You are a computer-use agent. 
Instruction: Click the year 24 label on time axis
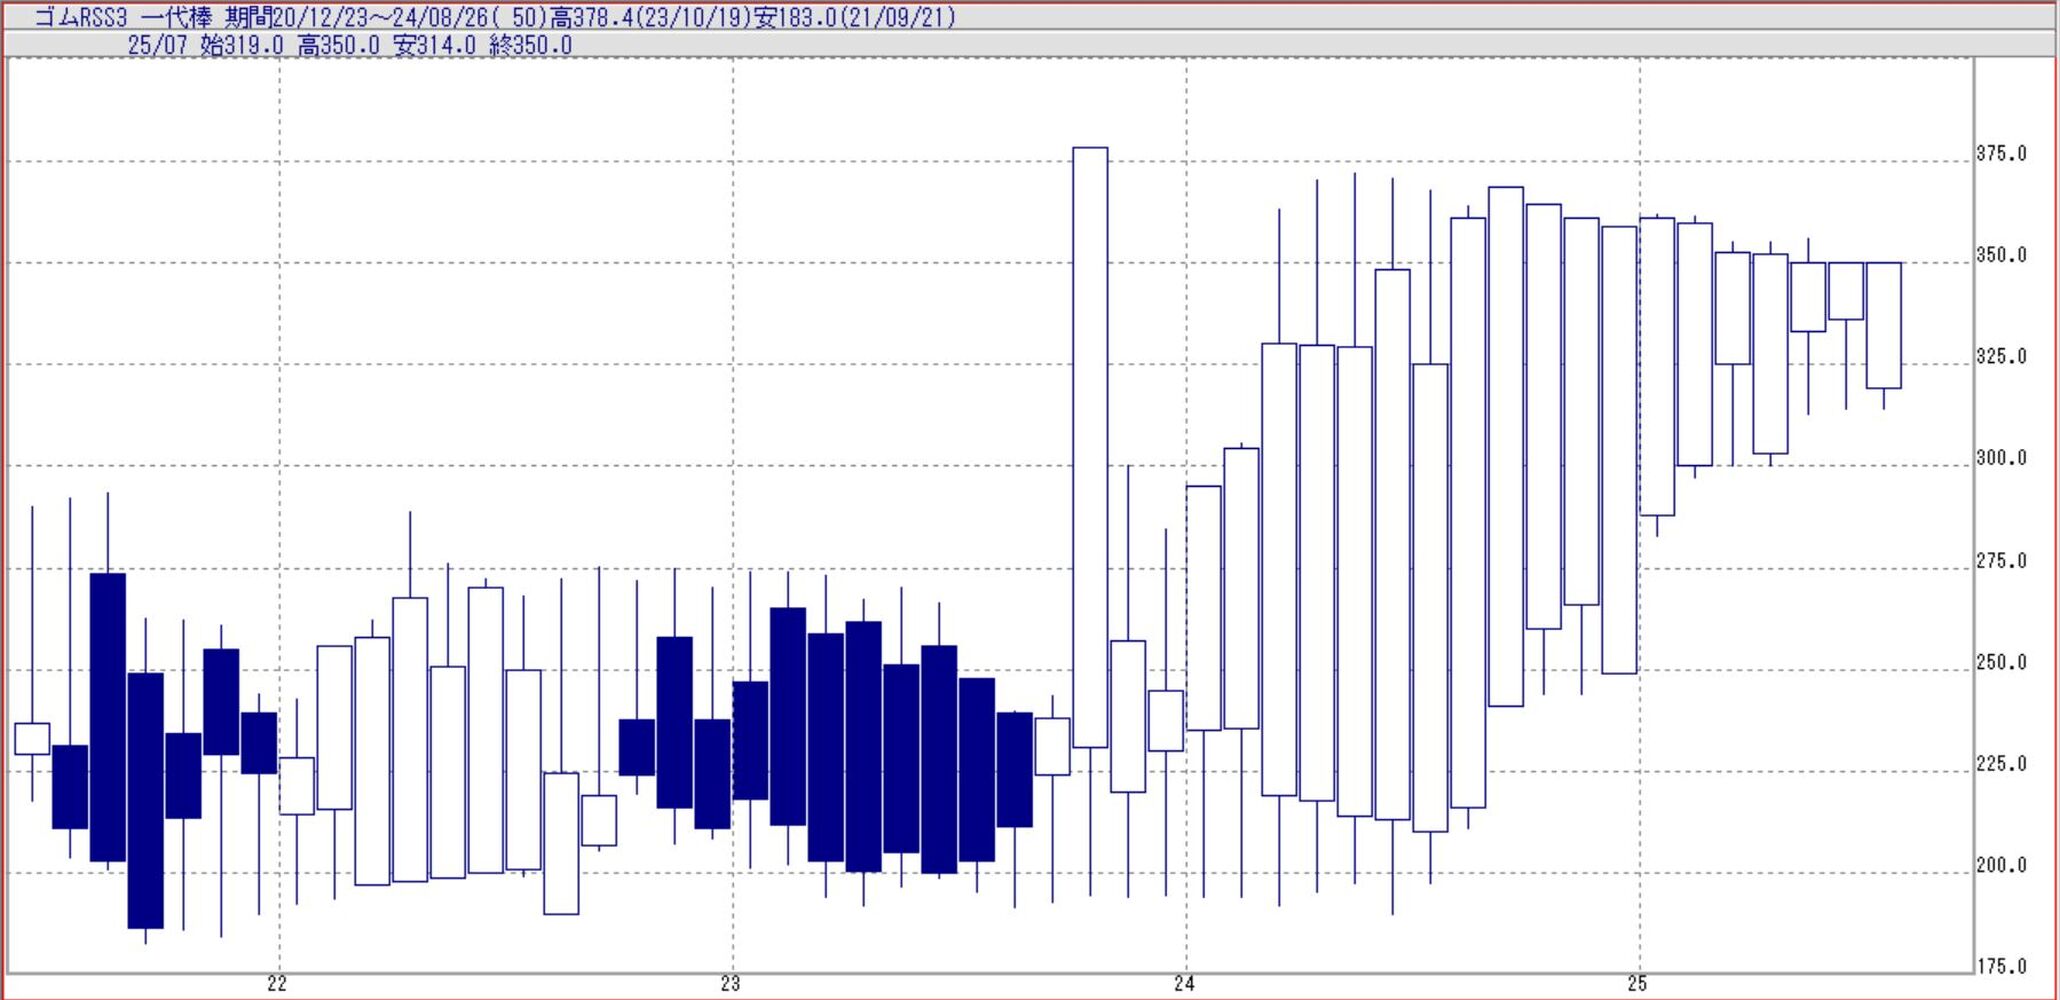click(1184, 984)
